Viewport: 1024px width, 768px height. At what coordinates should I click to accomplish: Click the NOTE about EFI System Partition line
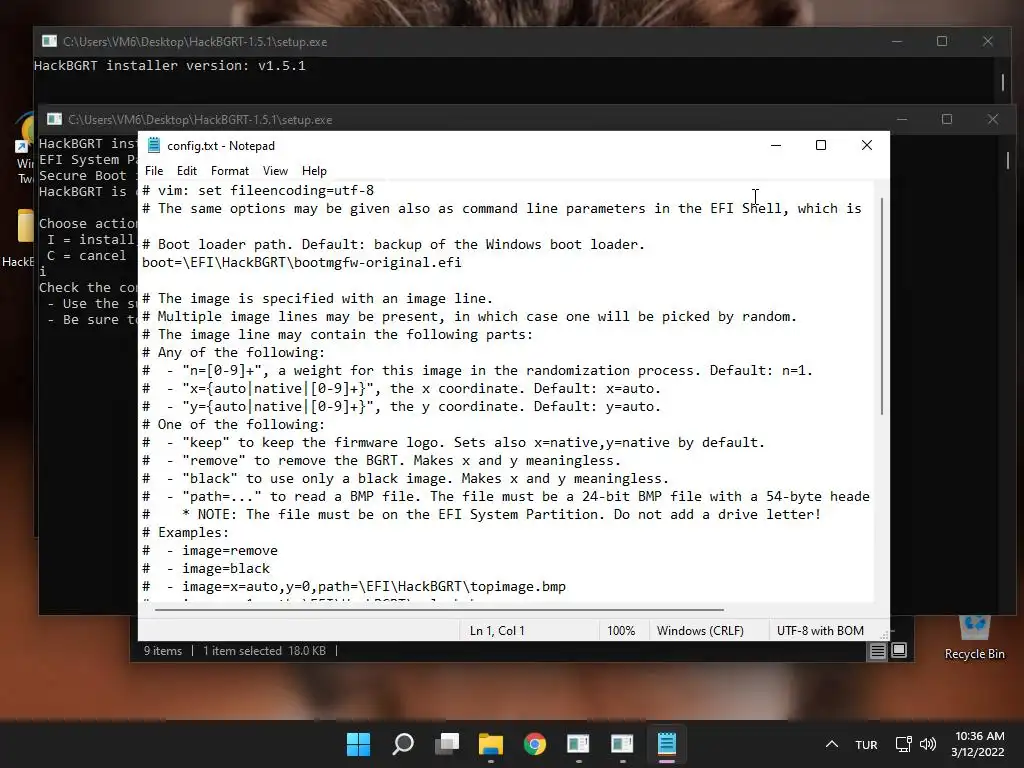[x=481, y=515]
